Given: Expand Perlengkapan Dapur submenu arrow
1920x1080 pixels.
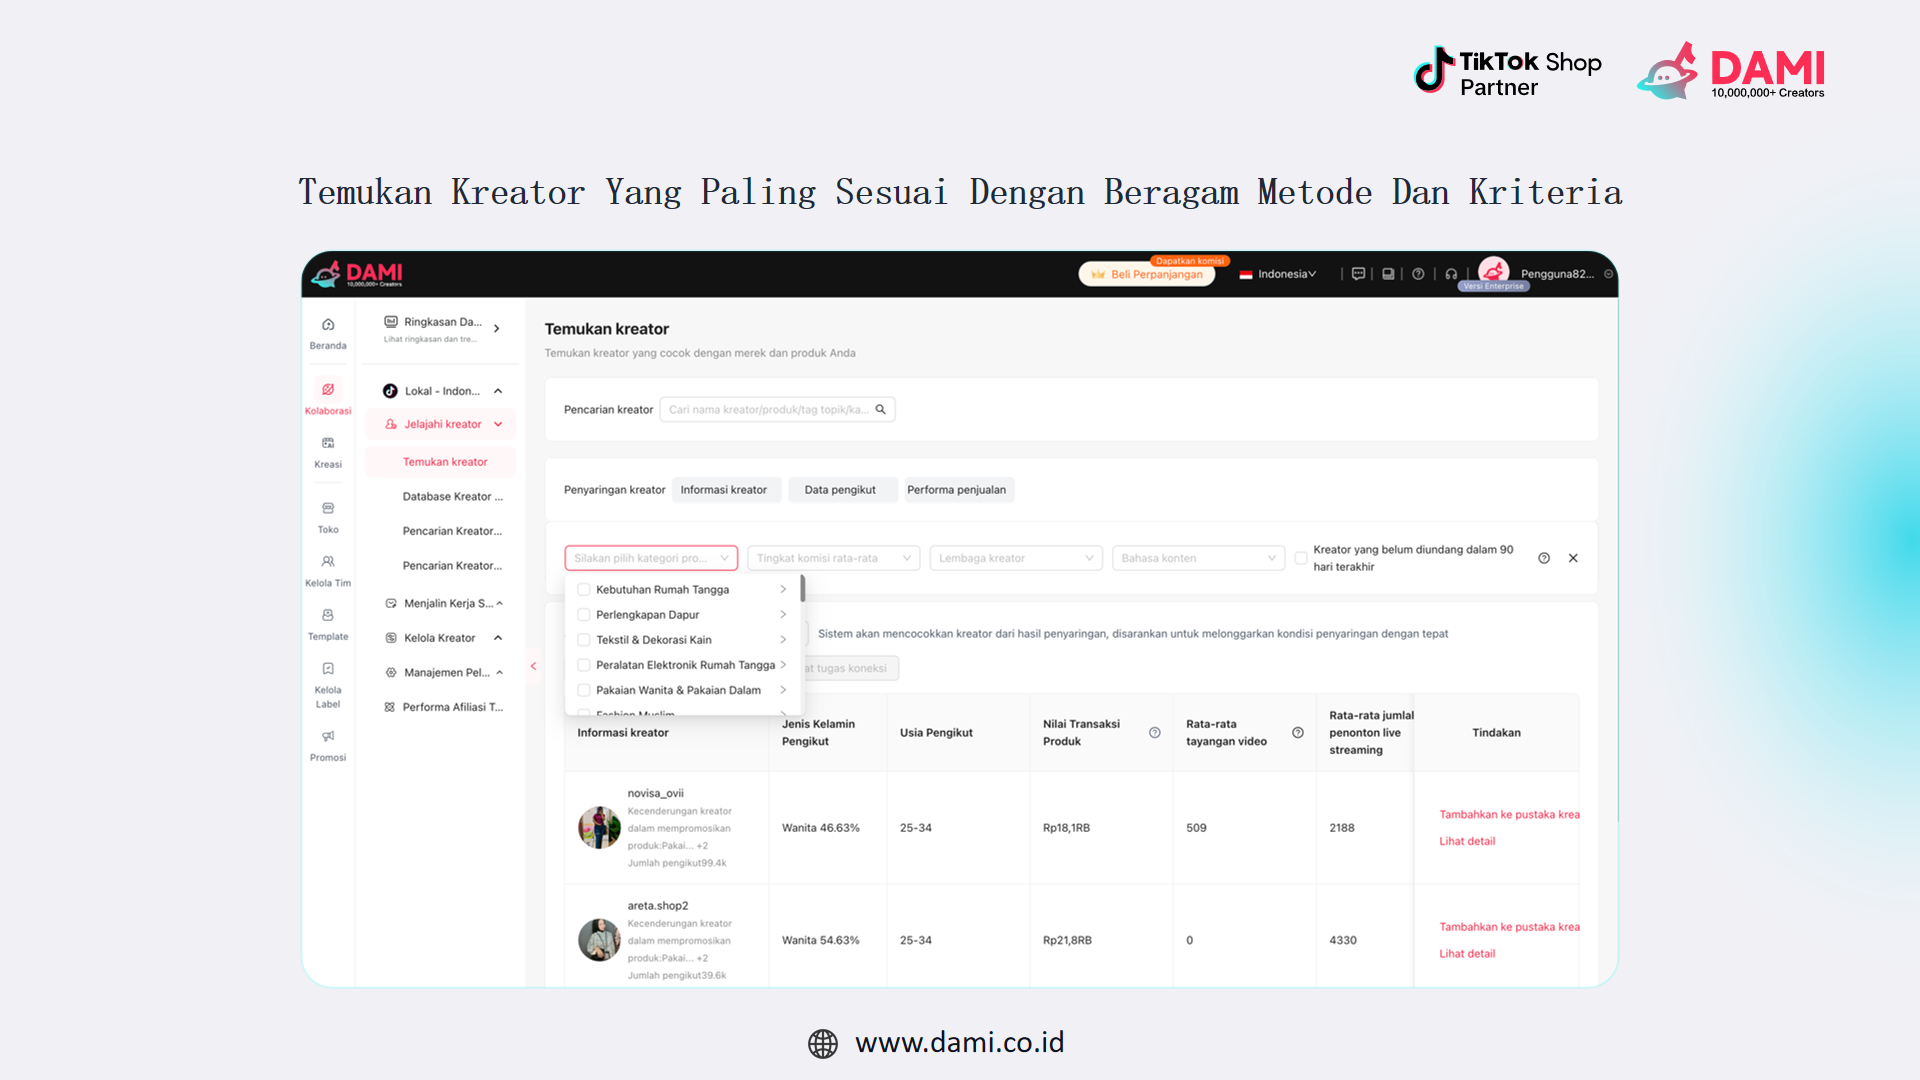Looking at the screenshot, I should pos(783,615).
